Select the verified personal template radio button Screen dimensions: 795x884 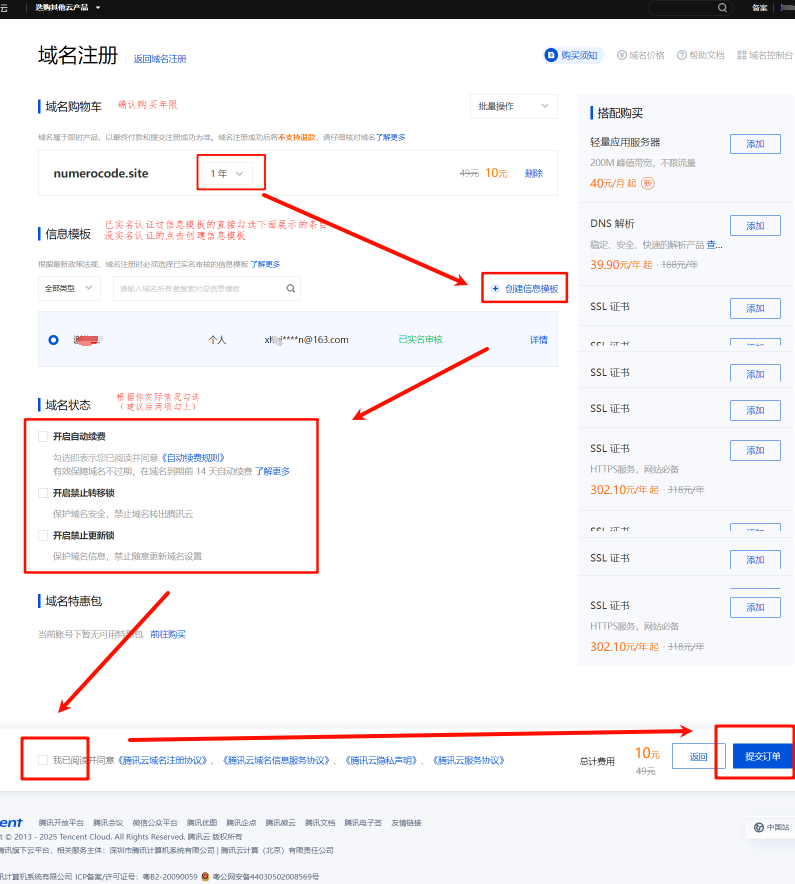tap(53, 340)
